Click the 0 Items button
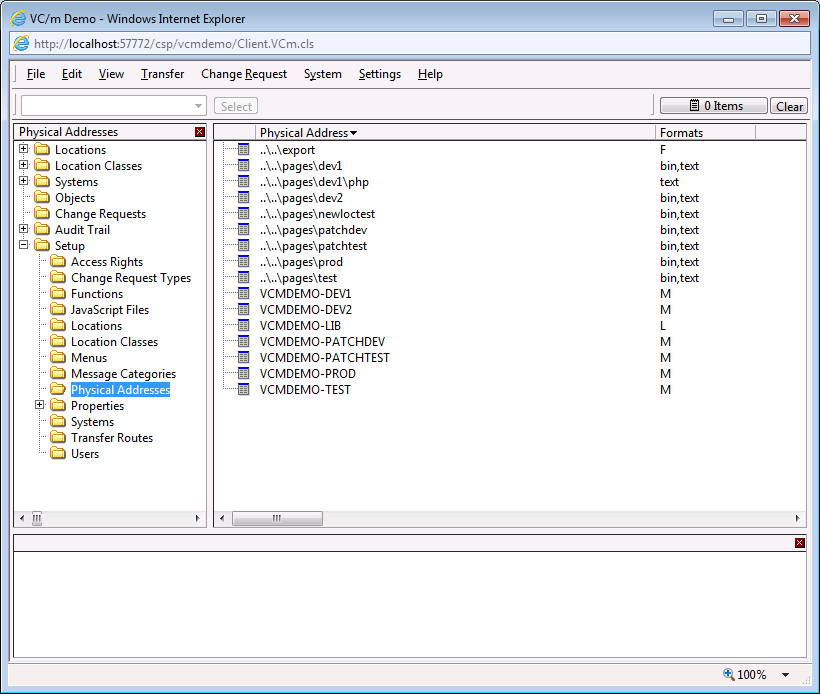820x694 pixels. coord(714,106)
